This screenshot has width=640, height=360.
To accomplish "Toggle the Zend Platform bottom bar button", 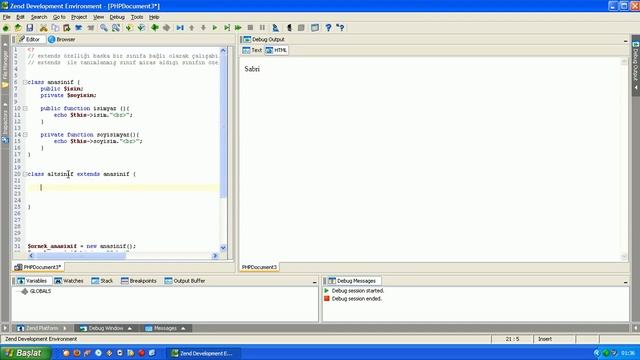I will (x=41, y=328).
